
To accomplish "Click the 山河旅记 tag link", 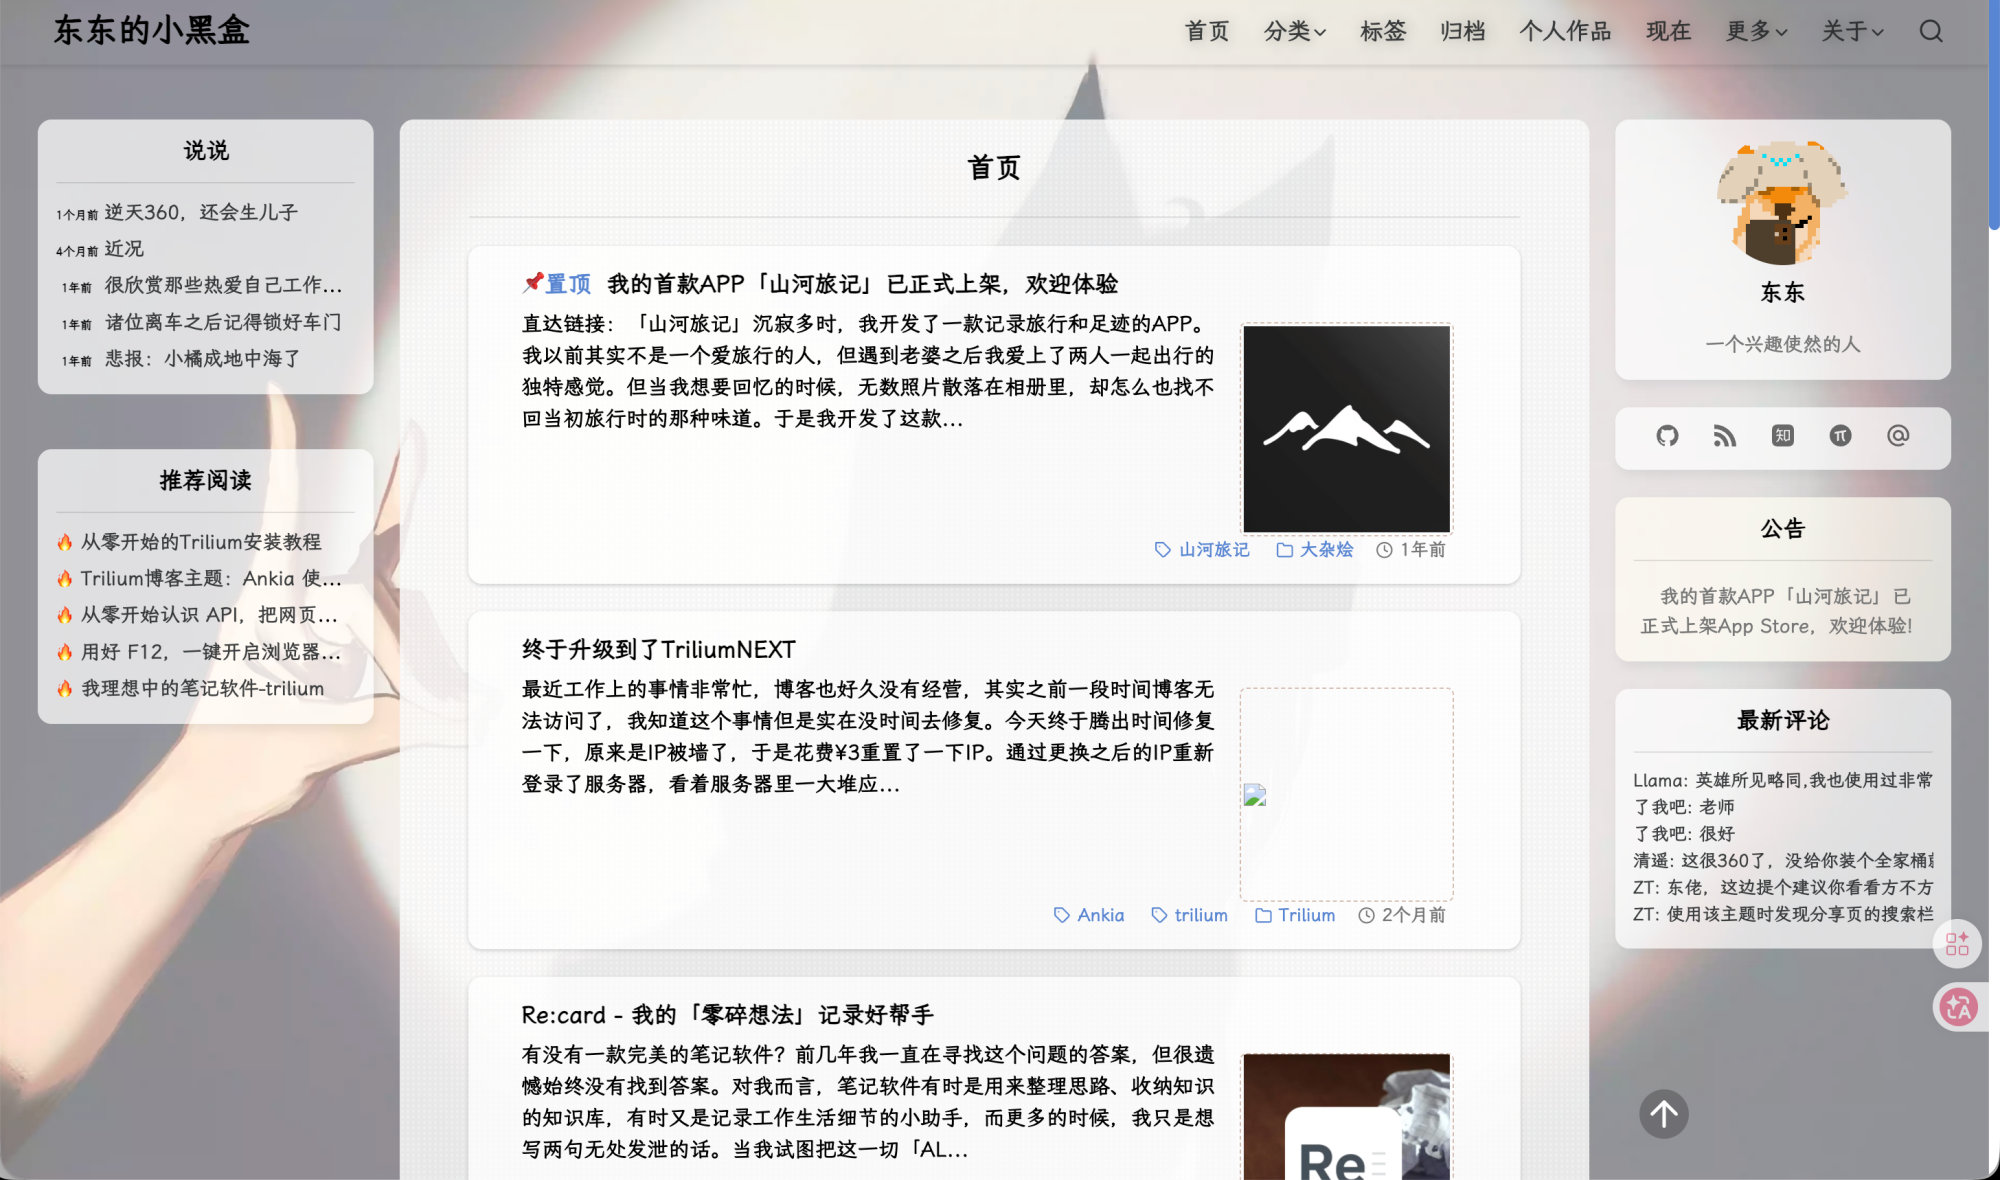I will point(1213,549).
